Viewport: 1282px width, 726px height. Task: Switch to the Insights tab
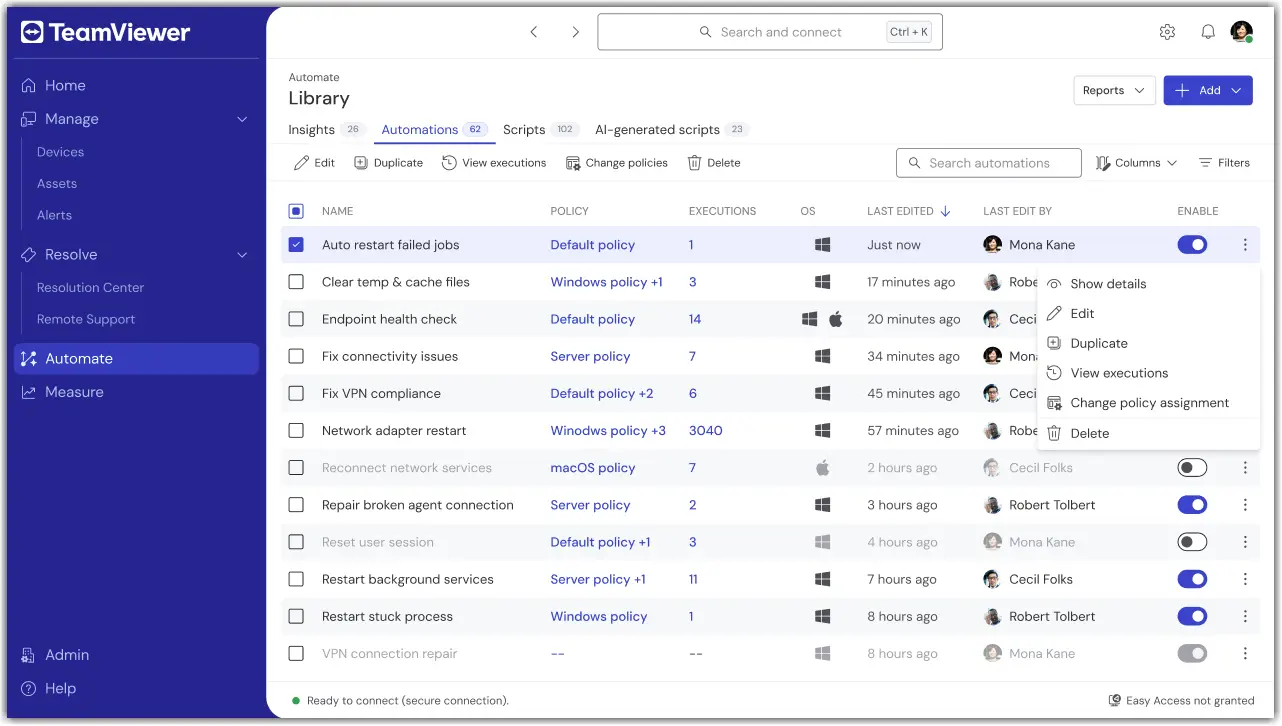click(326, 130)
